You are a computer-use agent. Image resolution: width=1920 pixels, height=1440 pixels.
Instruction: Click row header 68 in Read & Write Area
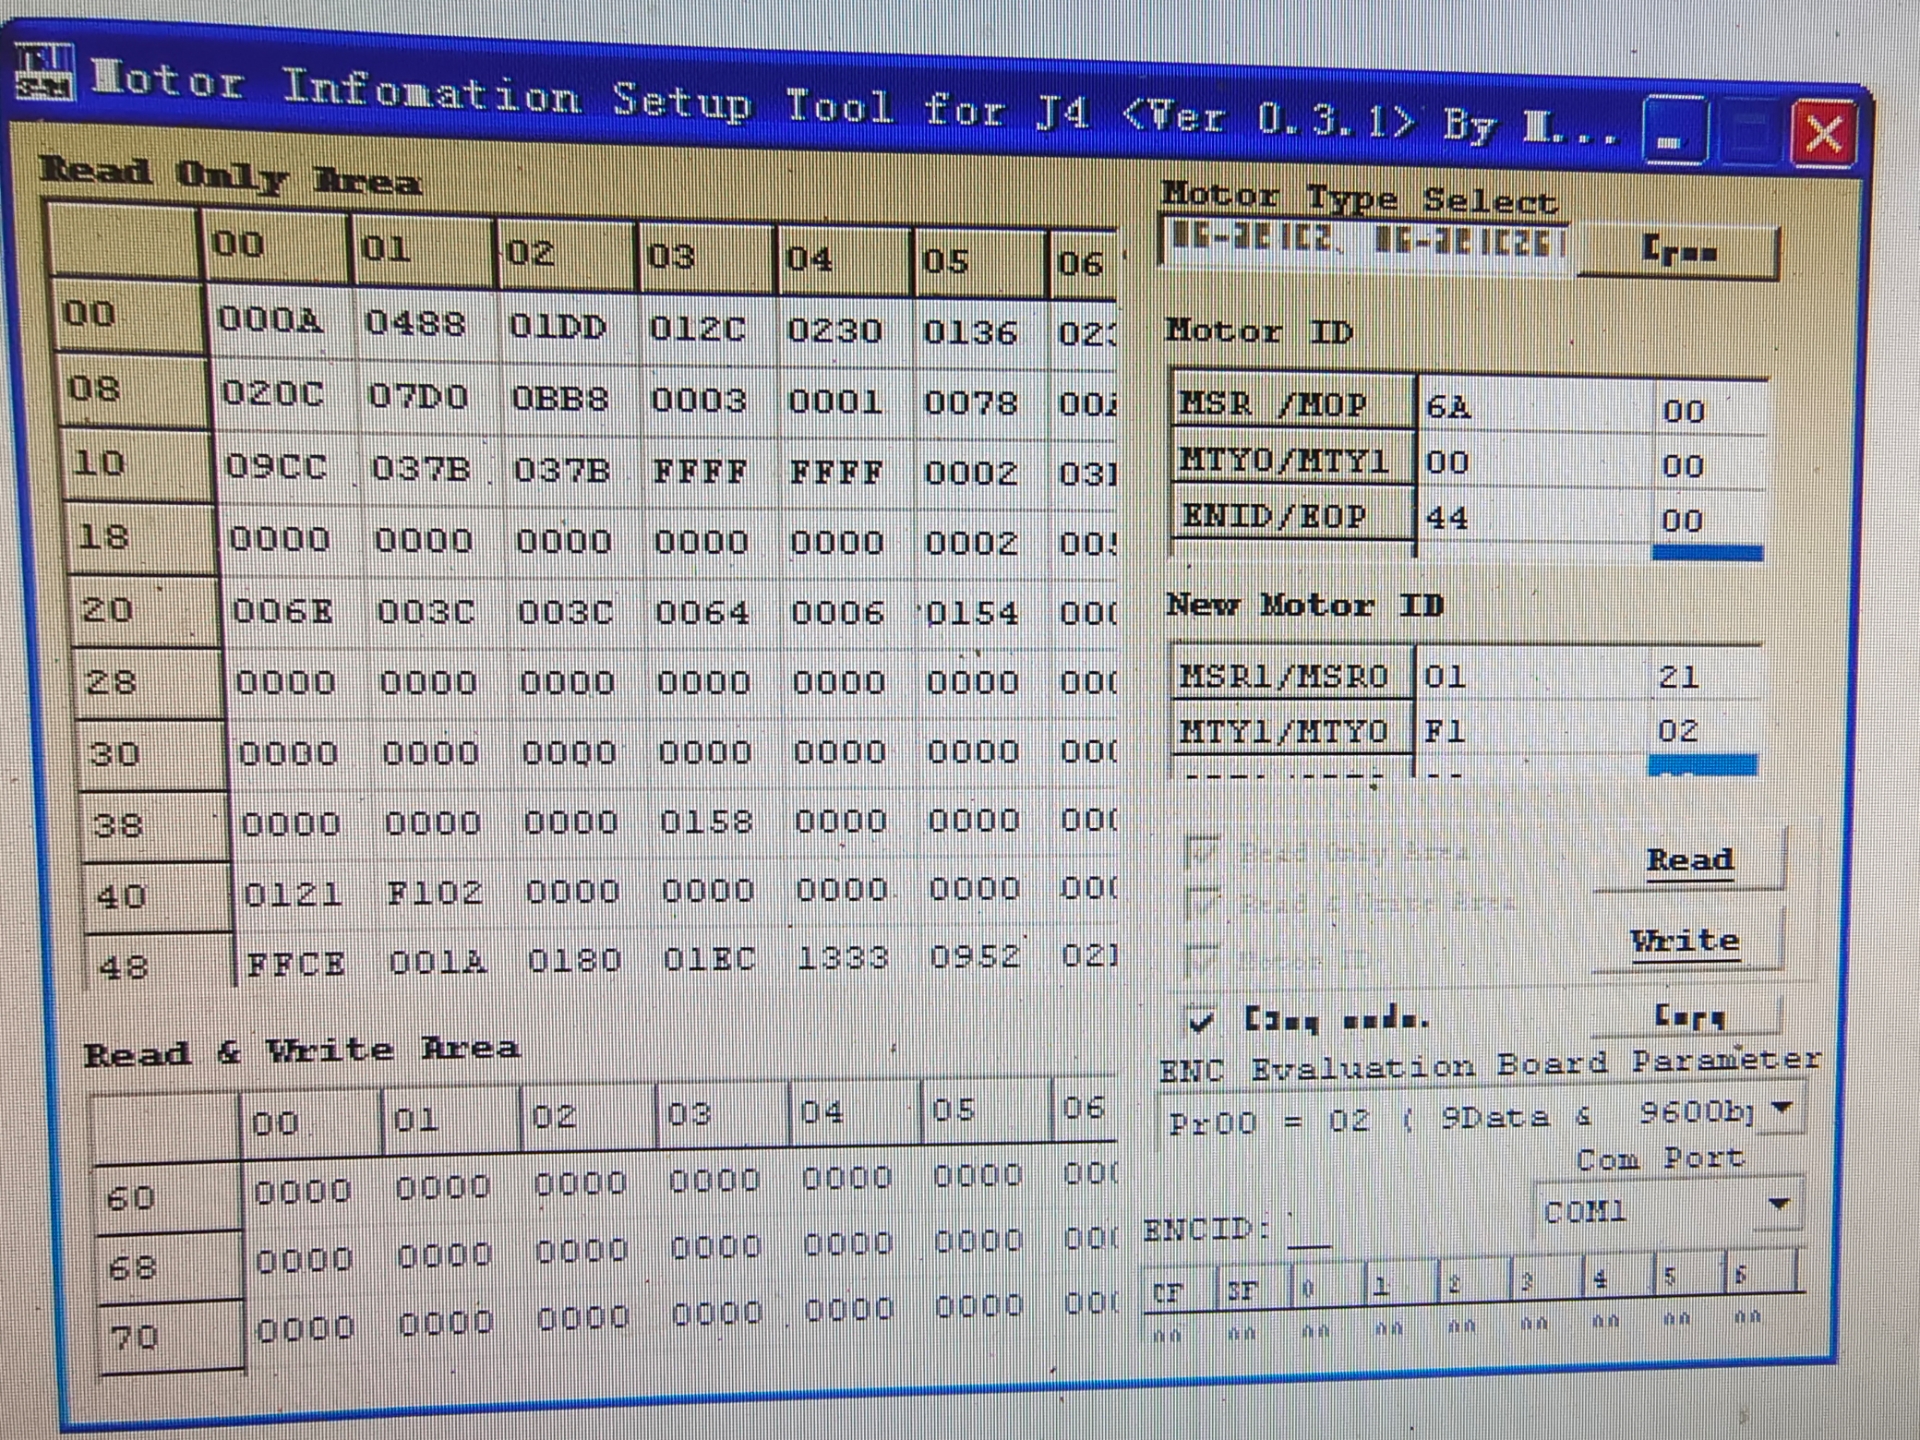click(170, 1267)
